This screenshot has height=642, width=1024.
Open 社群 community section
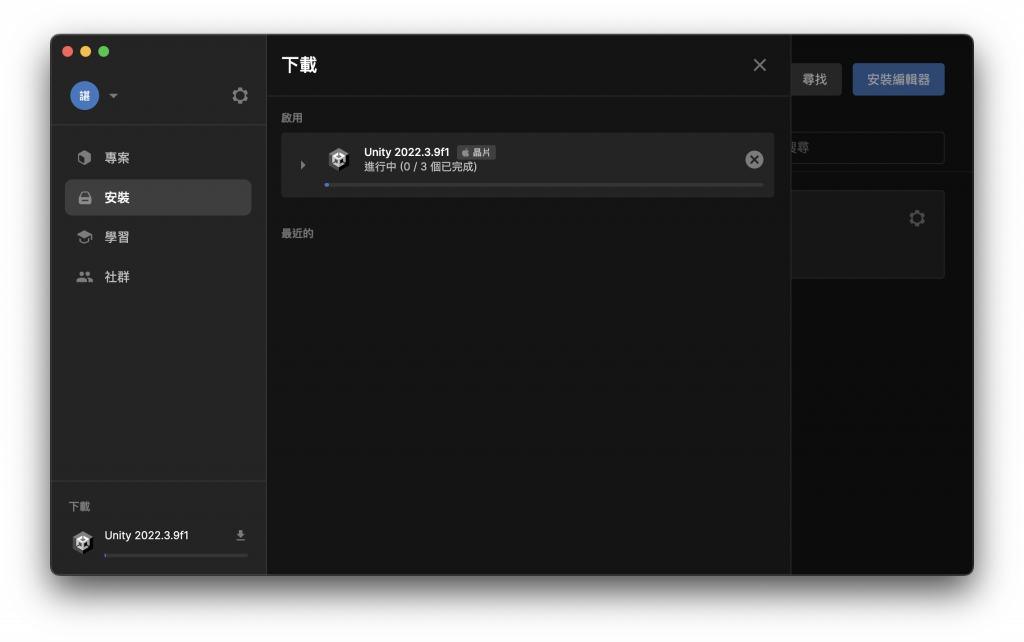coord(158,277)
